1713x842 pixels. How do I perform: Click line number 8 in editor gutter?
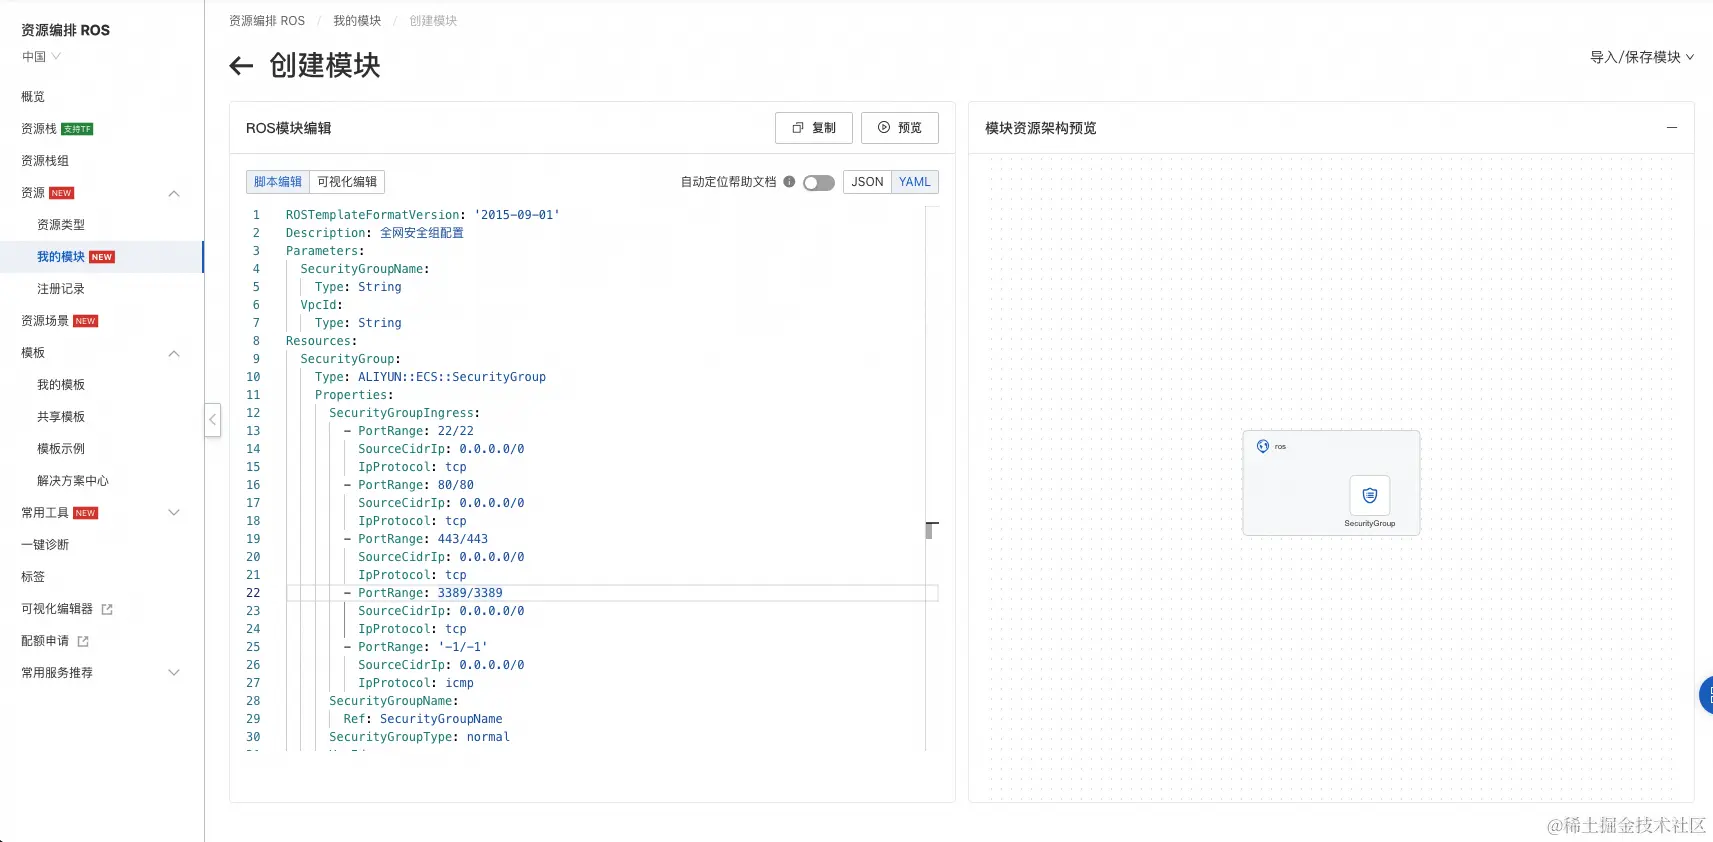tap(256, 341)
